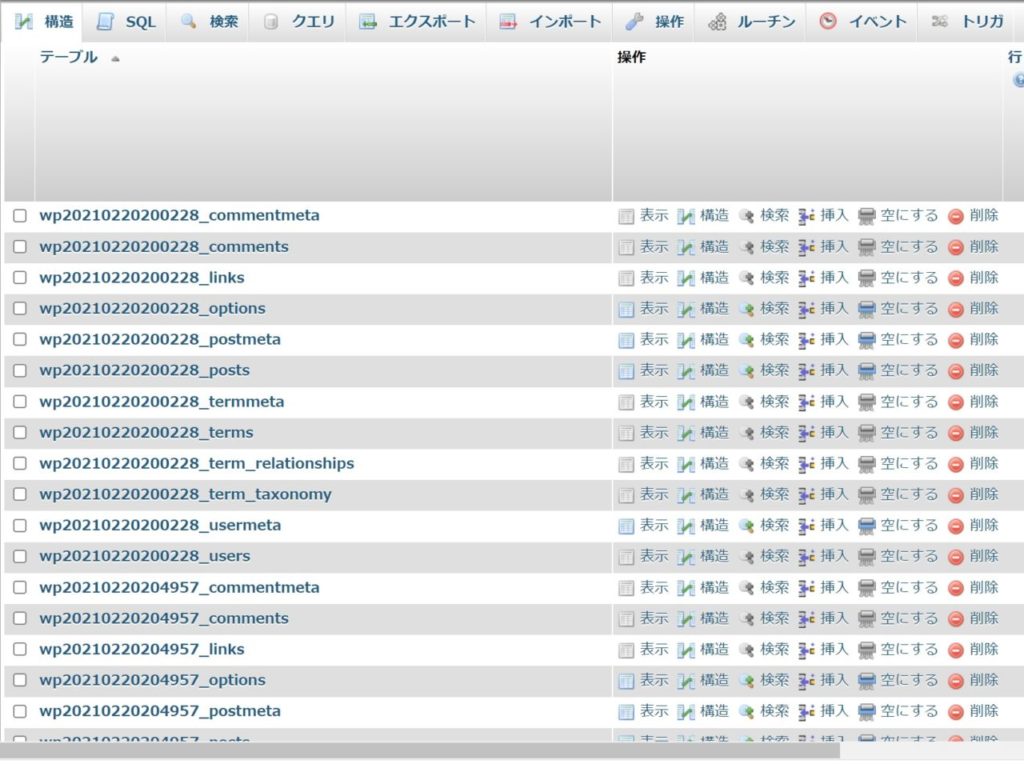Click browse icon for wp20210220200228_termmeta
Screen dimensions: 1024x764
(x=626, y=402)
